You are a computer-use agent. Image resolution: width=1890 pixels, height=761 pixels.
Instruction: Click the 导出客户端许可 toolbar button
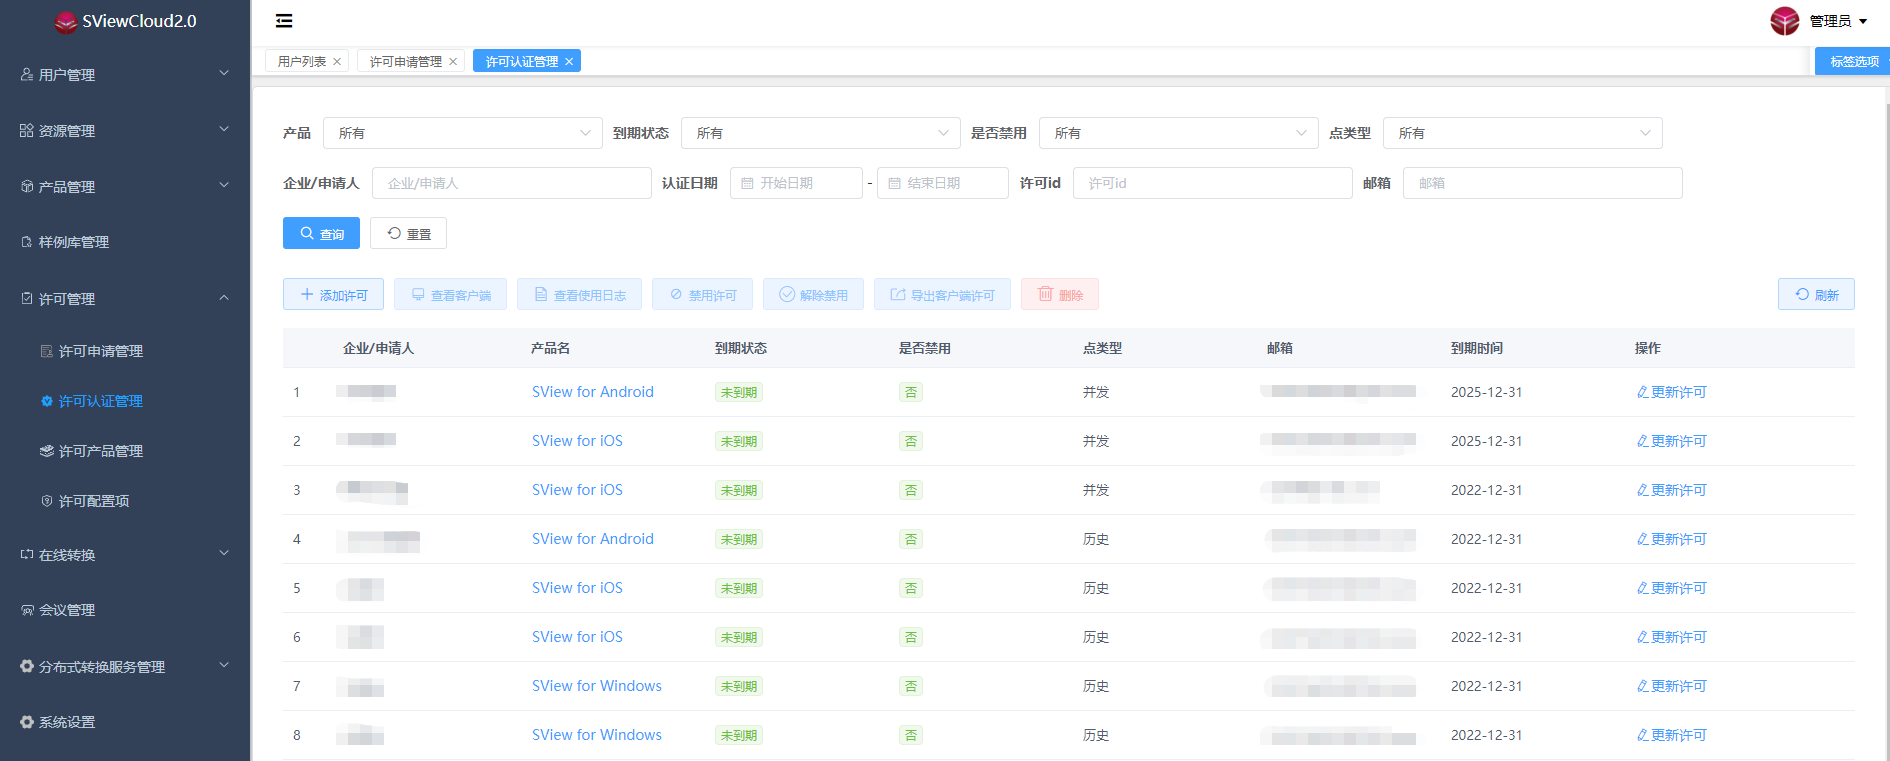(942, 294)
